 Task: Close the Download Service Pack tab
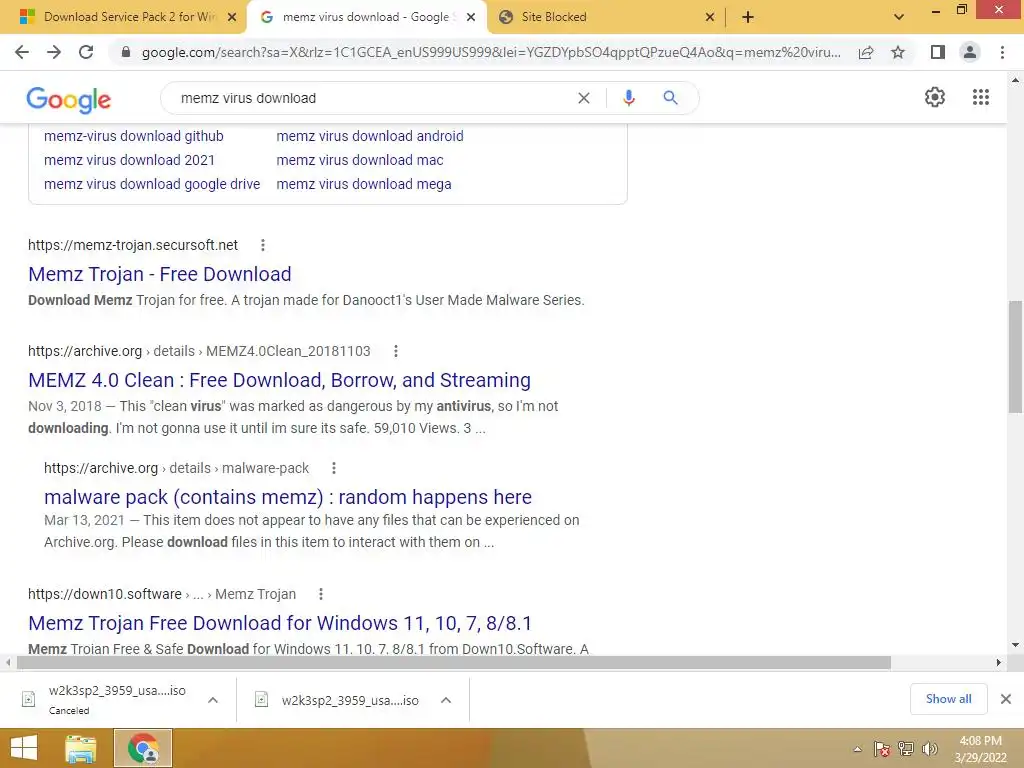click(232, 18)
